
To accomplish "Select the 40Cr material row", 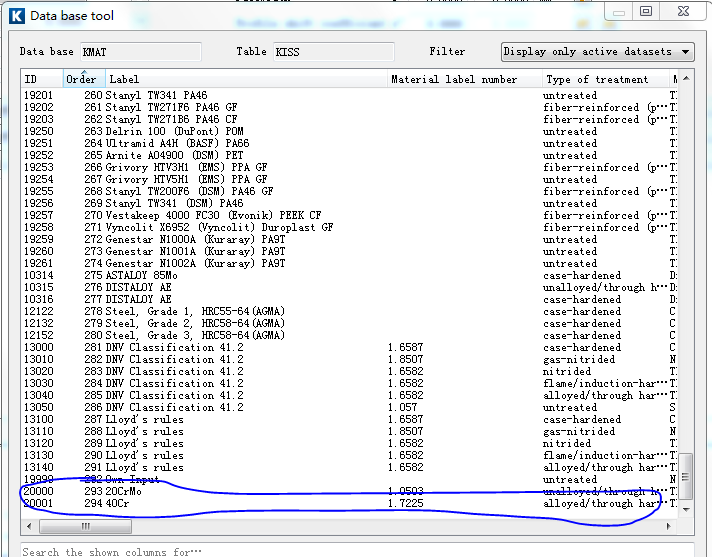I will click(x=350, y=503).
